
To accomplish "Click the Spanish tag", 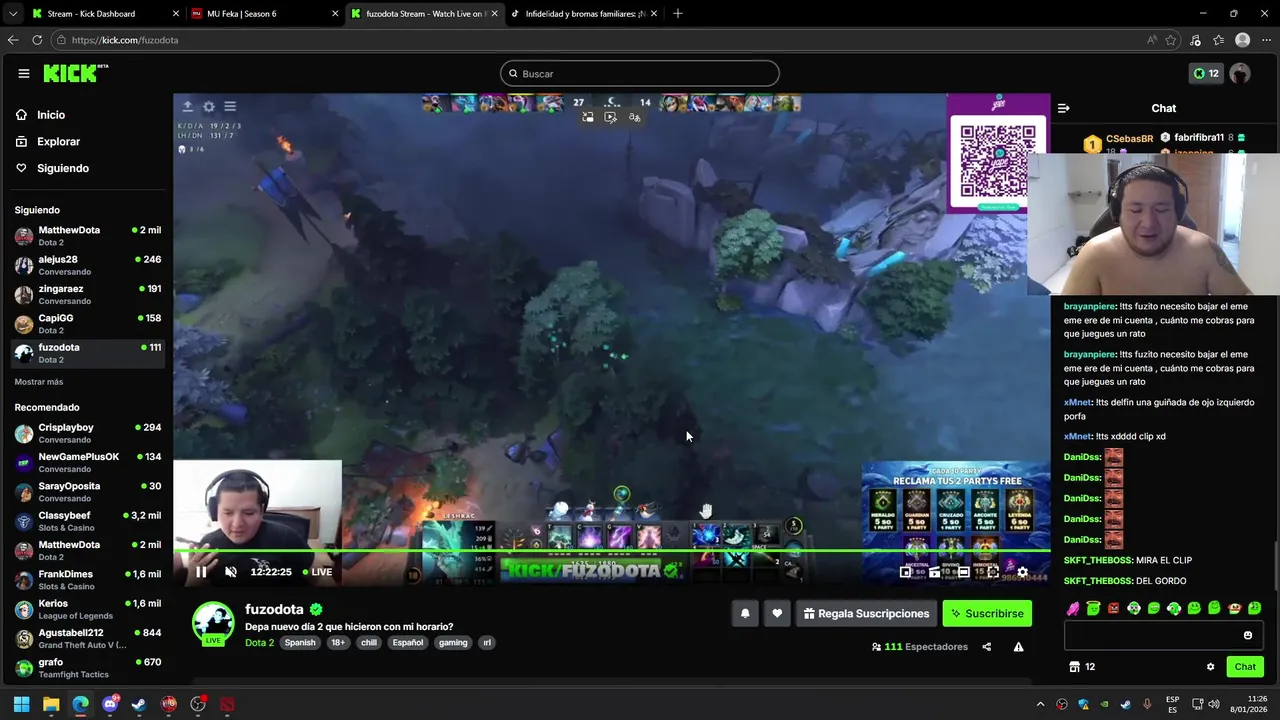I will click(300, 643).
